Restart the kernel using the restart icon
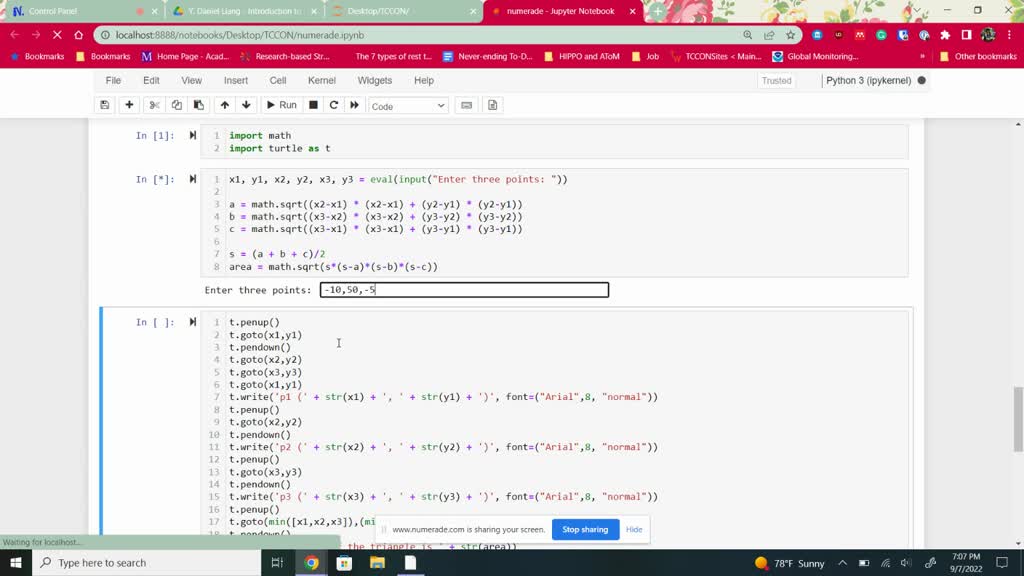Image resolution: width=1024 pixels, height=576 pixels. 332,105
